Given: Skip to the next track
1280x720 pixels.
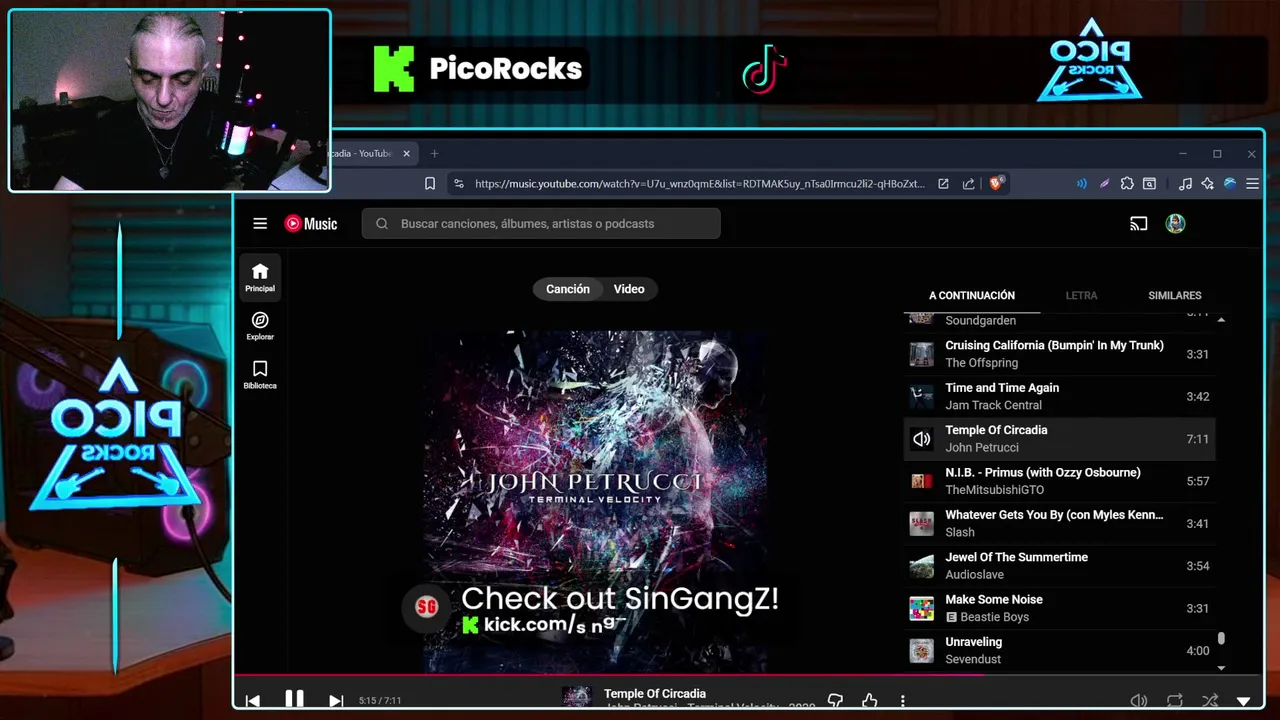Looking at the screenshot, I should pos(336,701).
